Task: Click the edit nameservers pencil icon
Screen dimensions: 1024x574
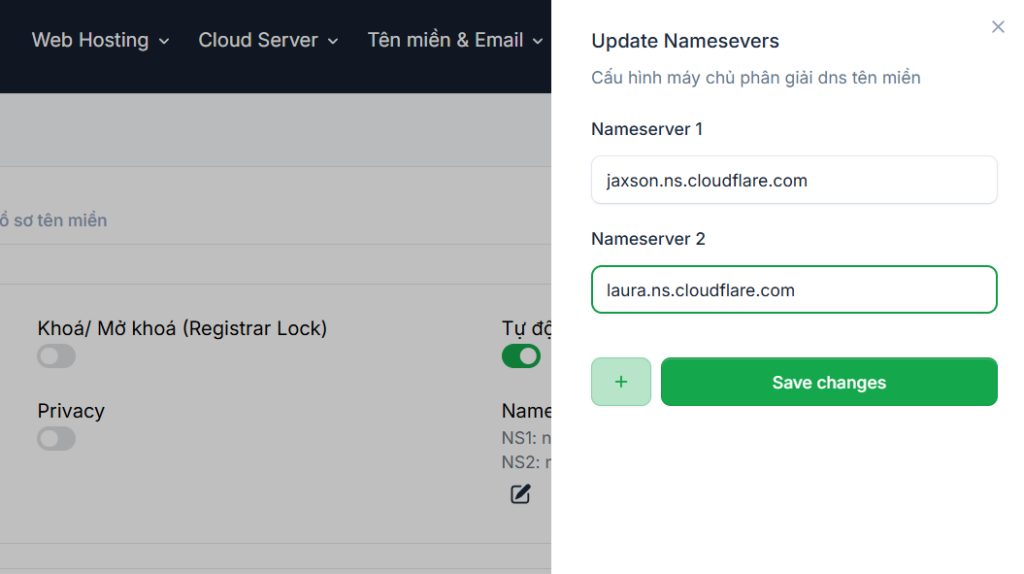Action: (x=520, y=494)
